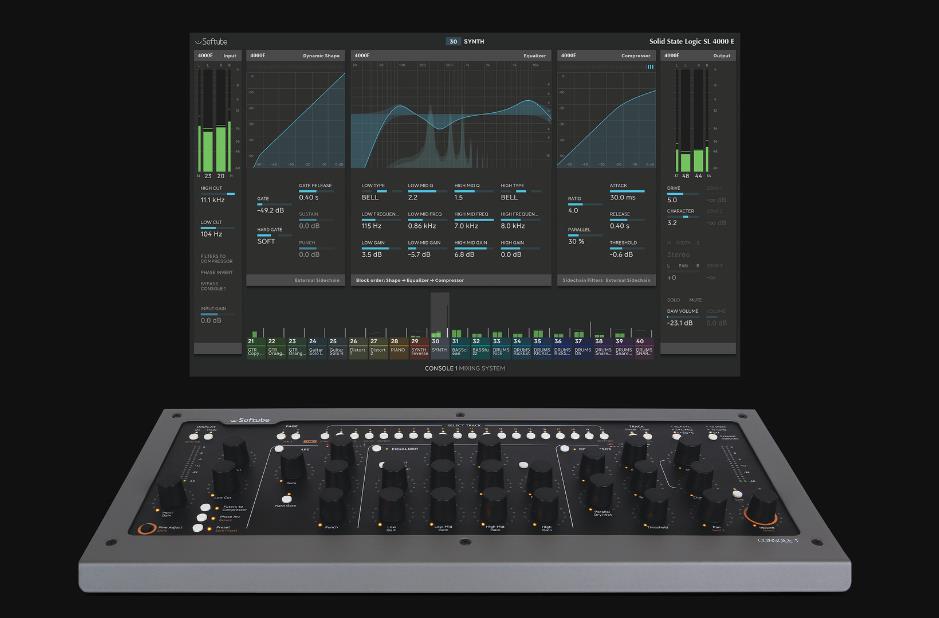Select track 30 SYNTH in the track strip
Image resolution: width=939 pixels, height=618 pixels.
click(x=440, y=347)
